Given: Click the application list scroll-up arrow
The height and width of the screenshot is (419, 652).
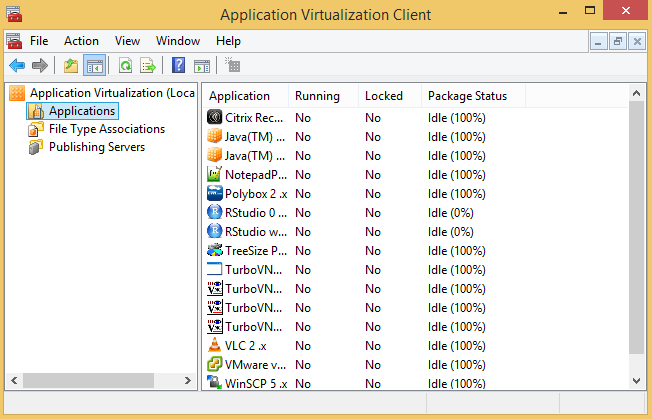Looking at the screenshot, I should pyautogui.click(x=636, y=93).
